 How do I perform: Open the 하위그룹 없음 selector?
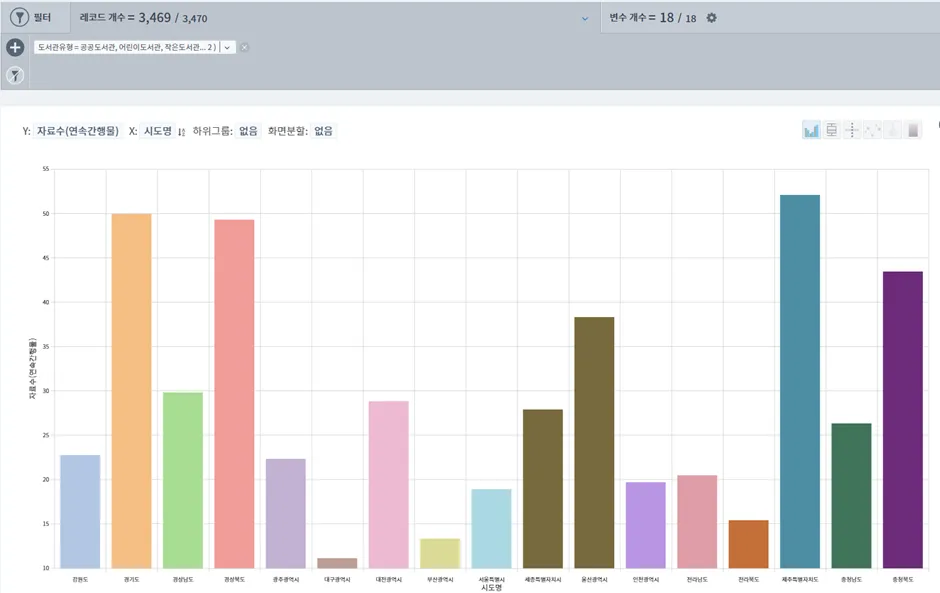[x=248, y=131]
